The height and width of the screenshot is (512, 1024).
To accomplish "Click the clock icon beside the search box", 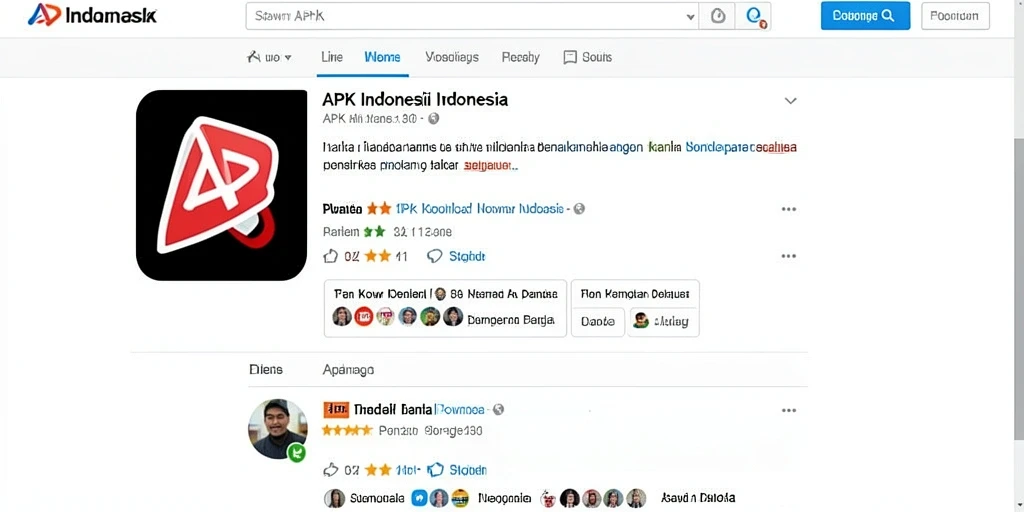I will coord(717,16).
